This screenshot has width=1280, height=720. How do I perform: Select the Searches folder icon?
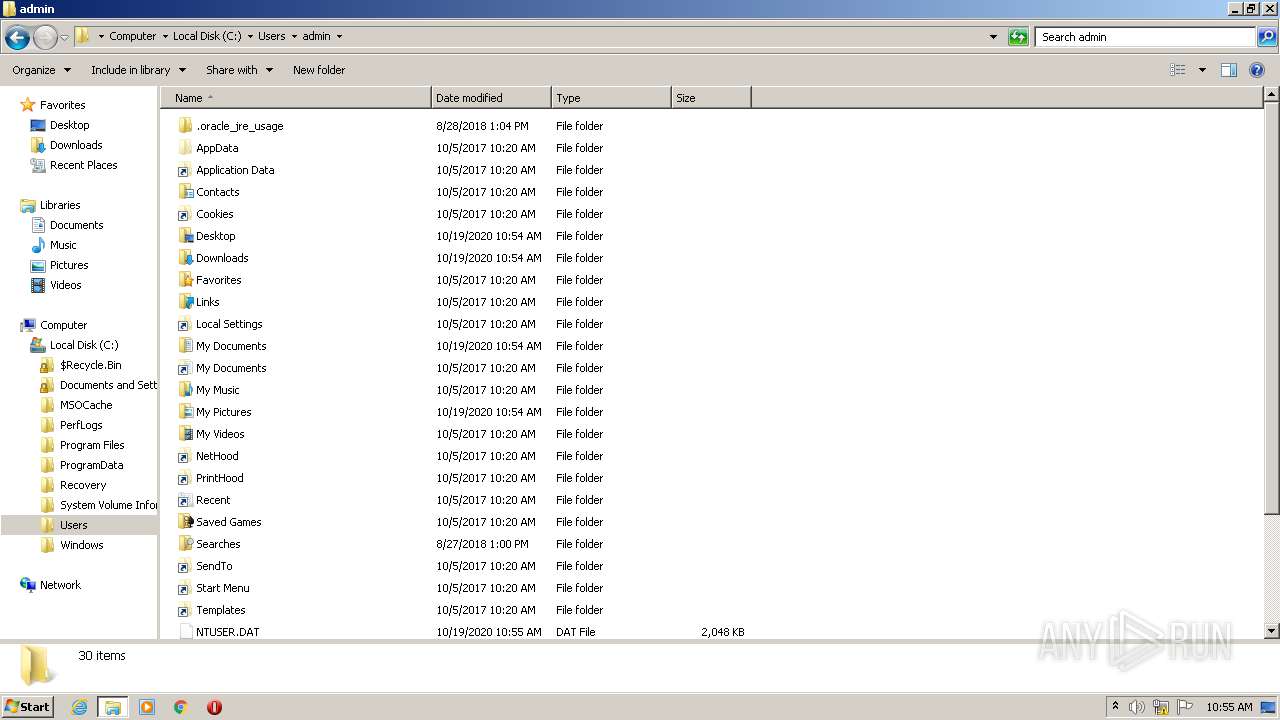tap(185, 544)
